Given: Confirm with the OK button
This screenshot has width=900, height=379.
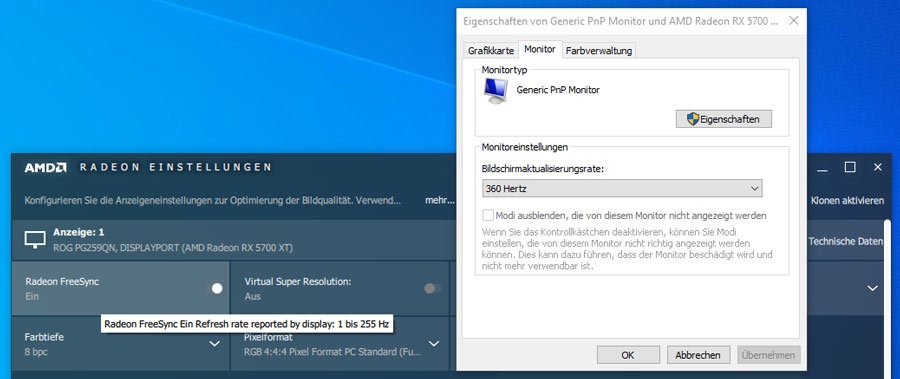Looking at the screenshot, I should pos(628,355).
